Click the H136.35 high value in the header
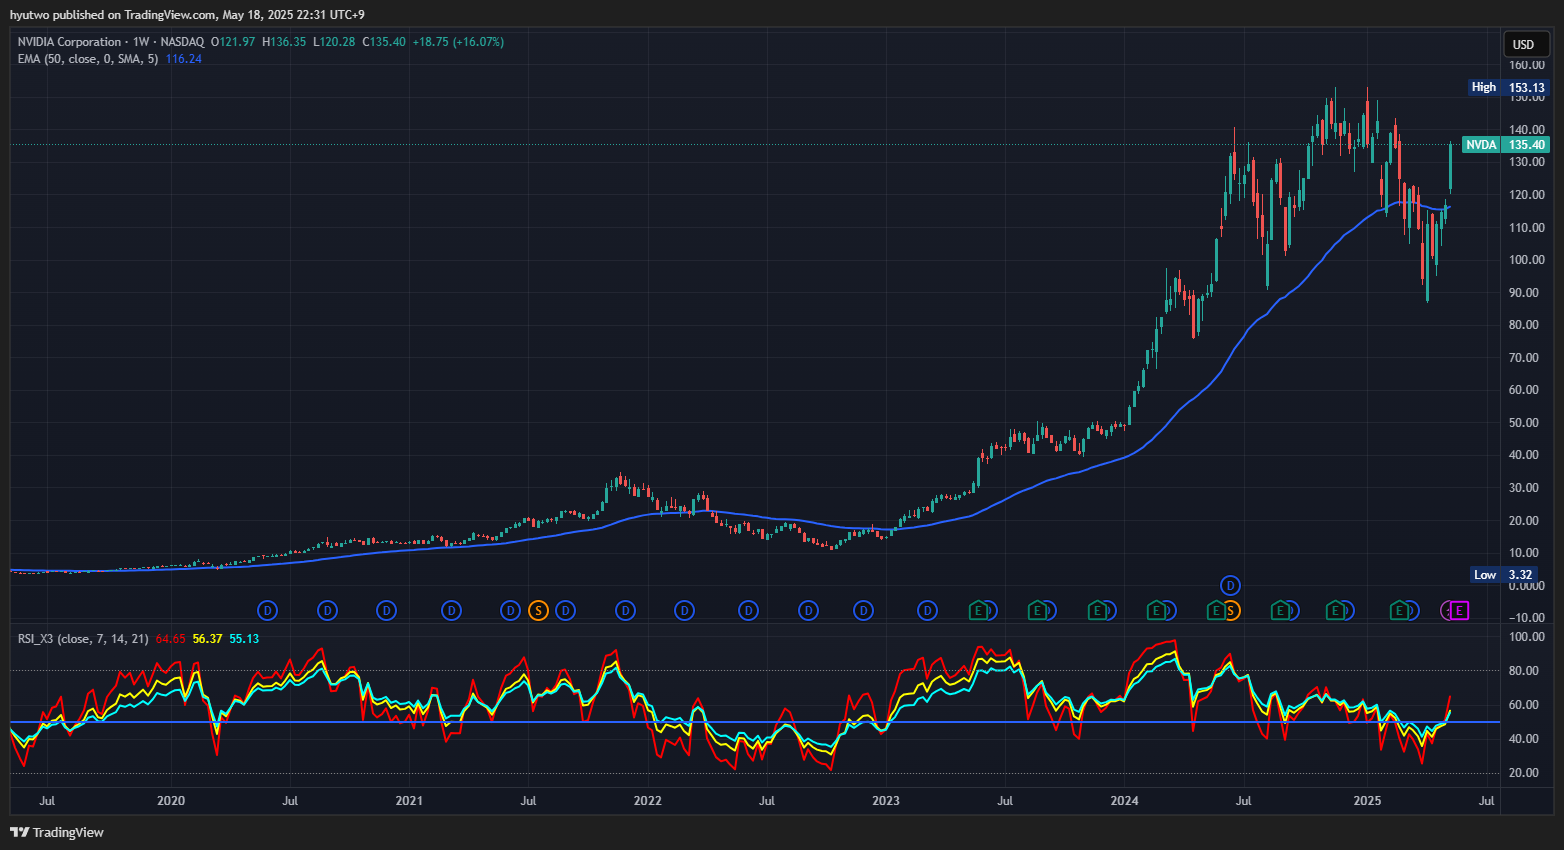The width and height of the screenshot is (1564, 850). 284,42
